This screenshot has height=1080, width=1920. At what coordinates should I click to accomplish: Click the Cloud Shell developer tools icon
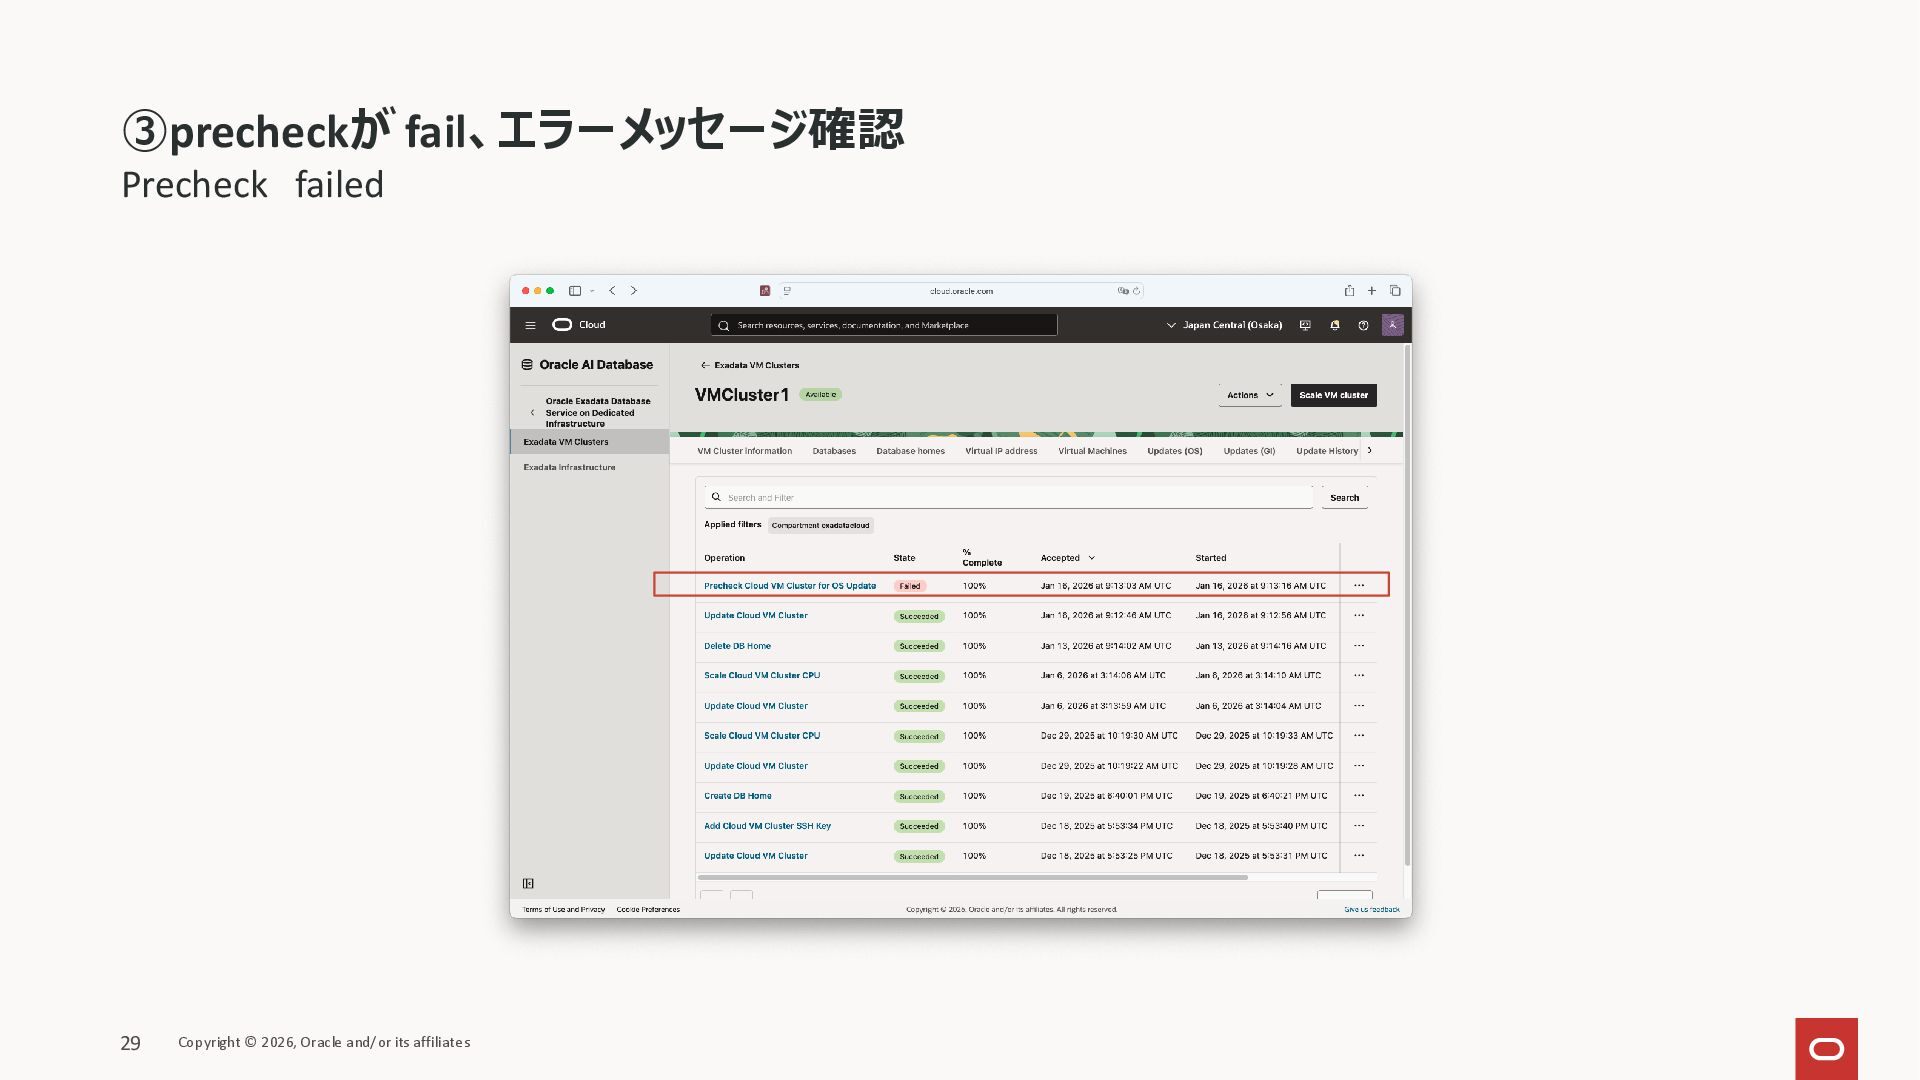pyautogui.click(x=1305, y=325)
